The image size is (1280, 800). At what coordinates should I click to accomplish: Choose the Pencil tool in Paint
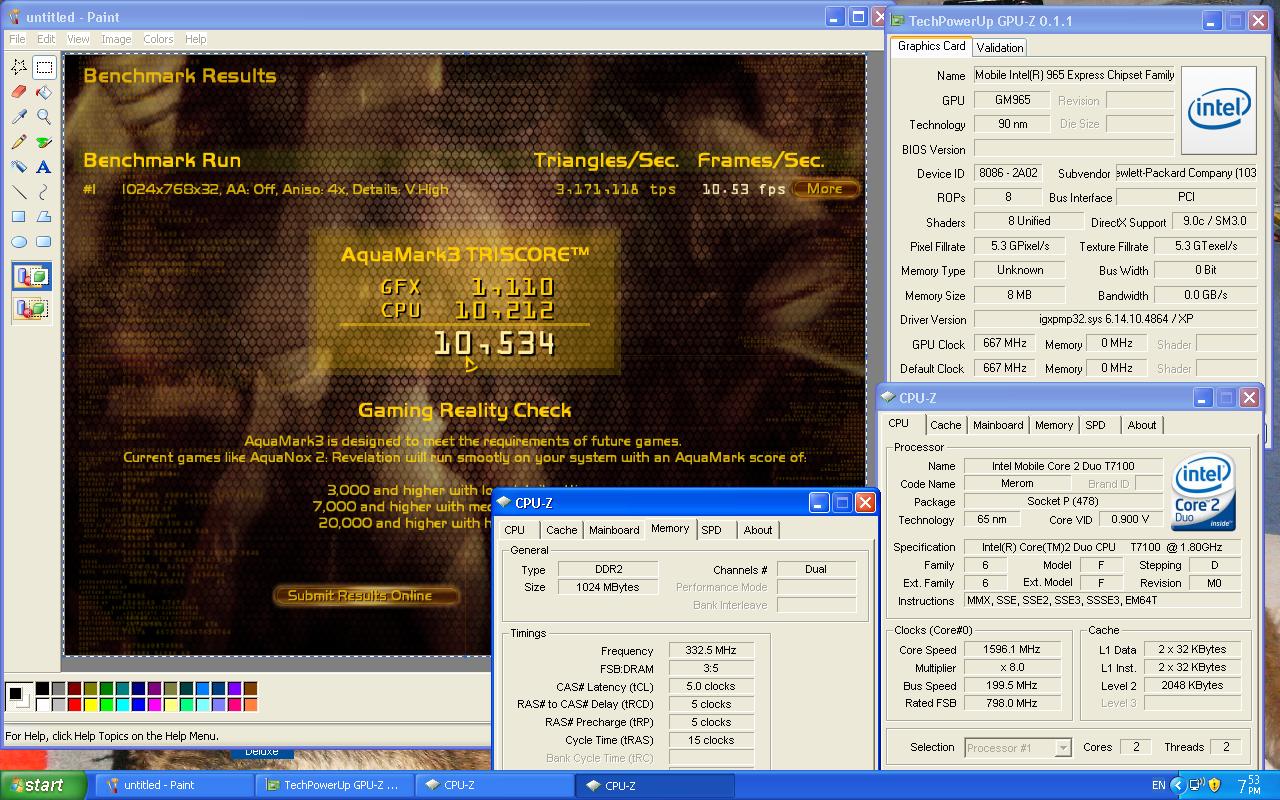(x=19, y=142)
